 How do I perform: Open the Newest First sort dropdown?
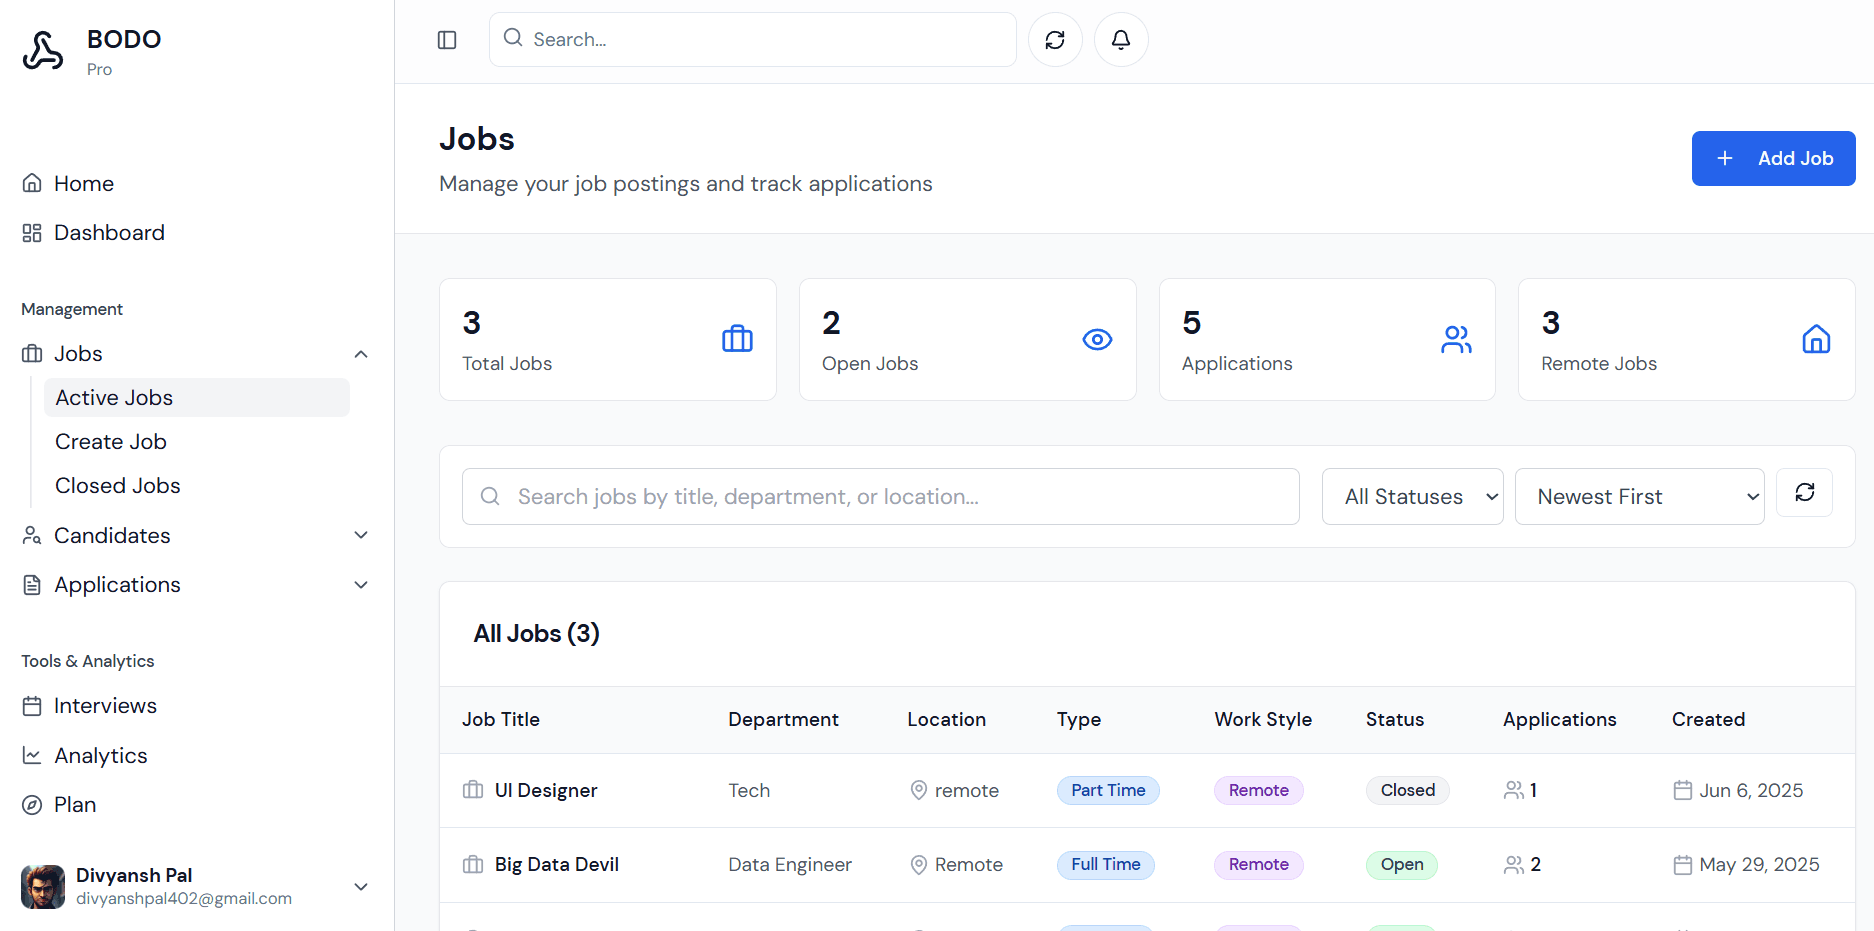tap(1639, 497)
